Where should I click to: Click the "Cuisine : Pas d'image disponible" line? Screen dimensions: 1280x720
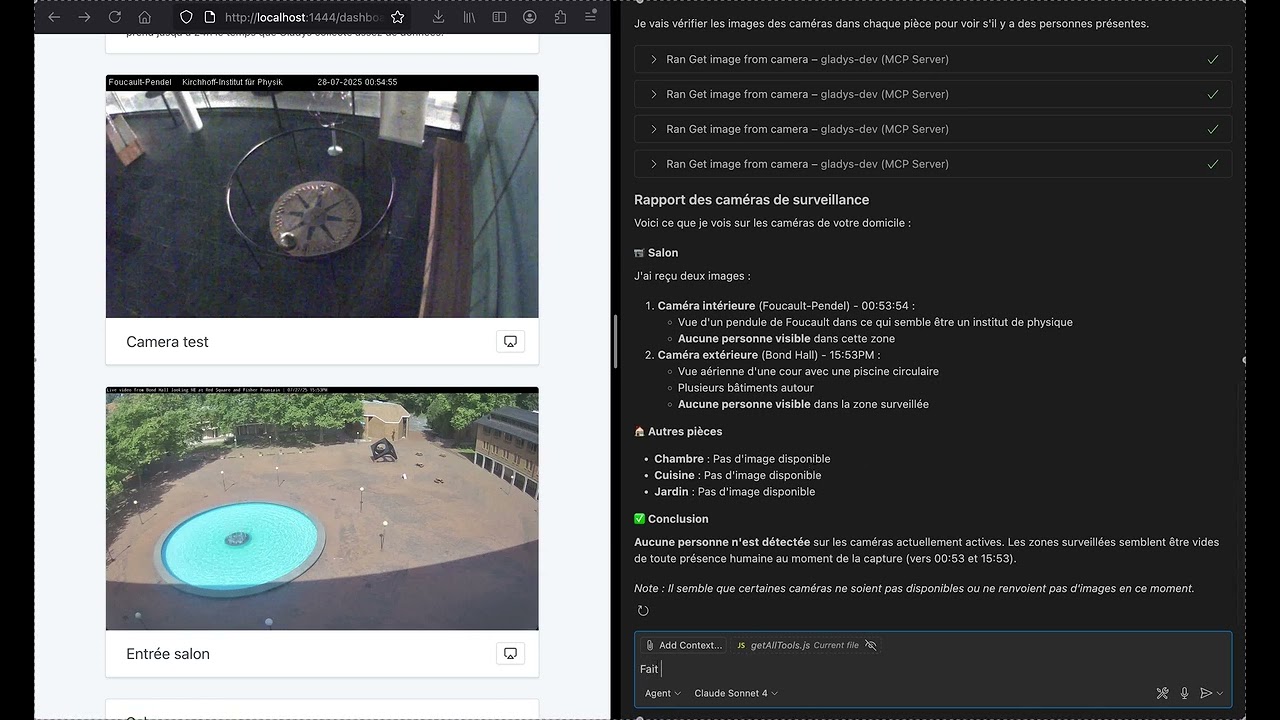tap(738, 475)
